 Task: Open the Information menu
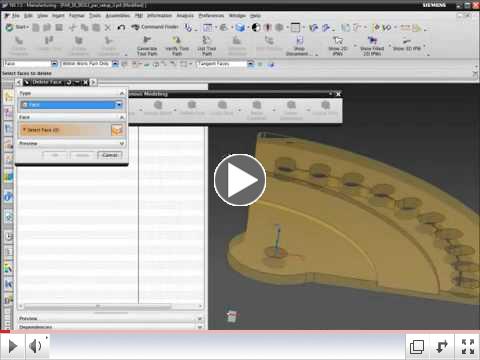159,16
